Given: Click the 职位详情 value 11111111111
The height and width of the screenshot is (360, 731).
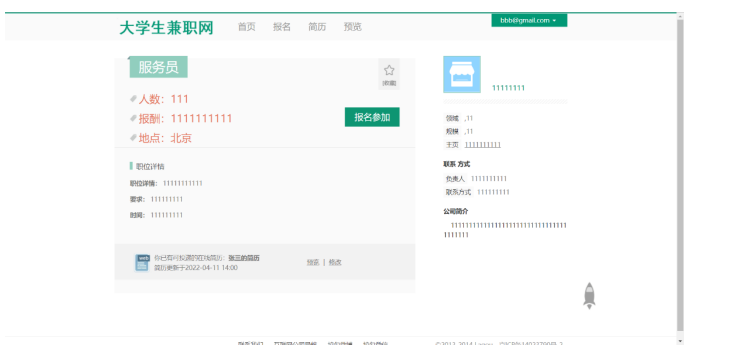Looking at the screenshot, I should coord(182,183).
